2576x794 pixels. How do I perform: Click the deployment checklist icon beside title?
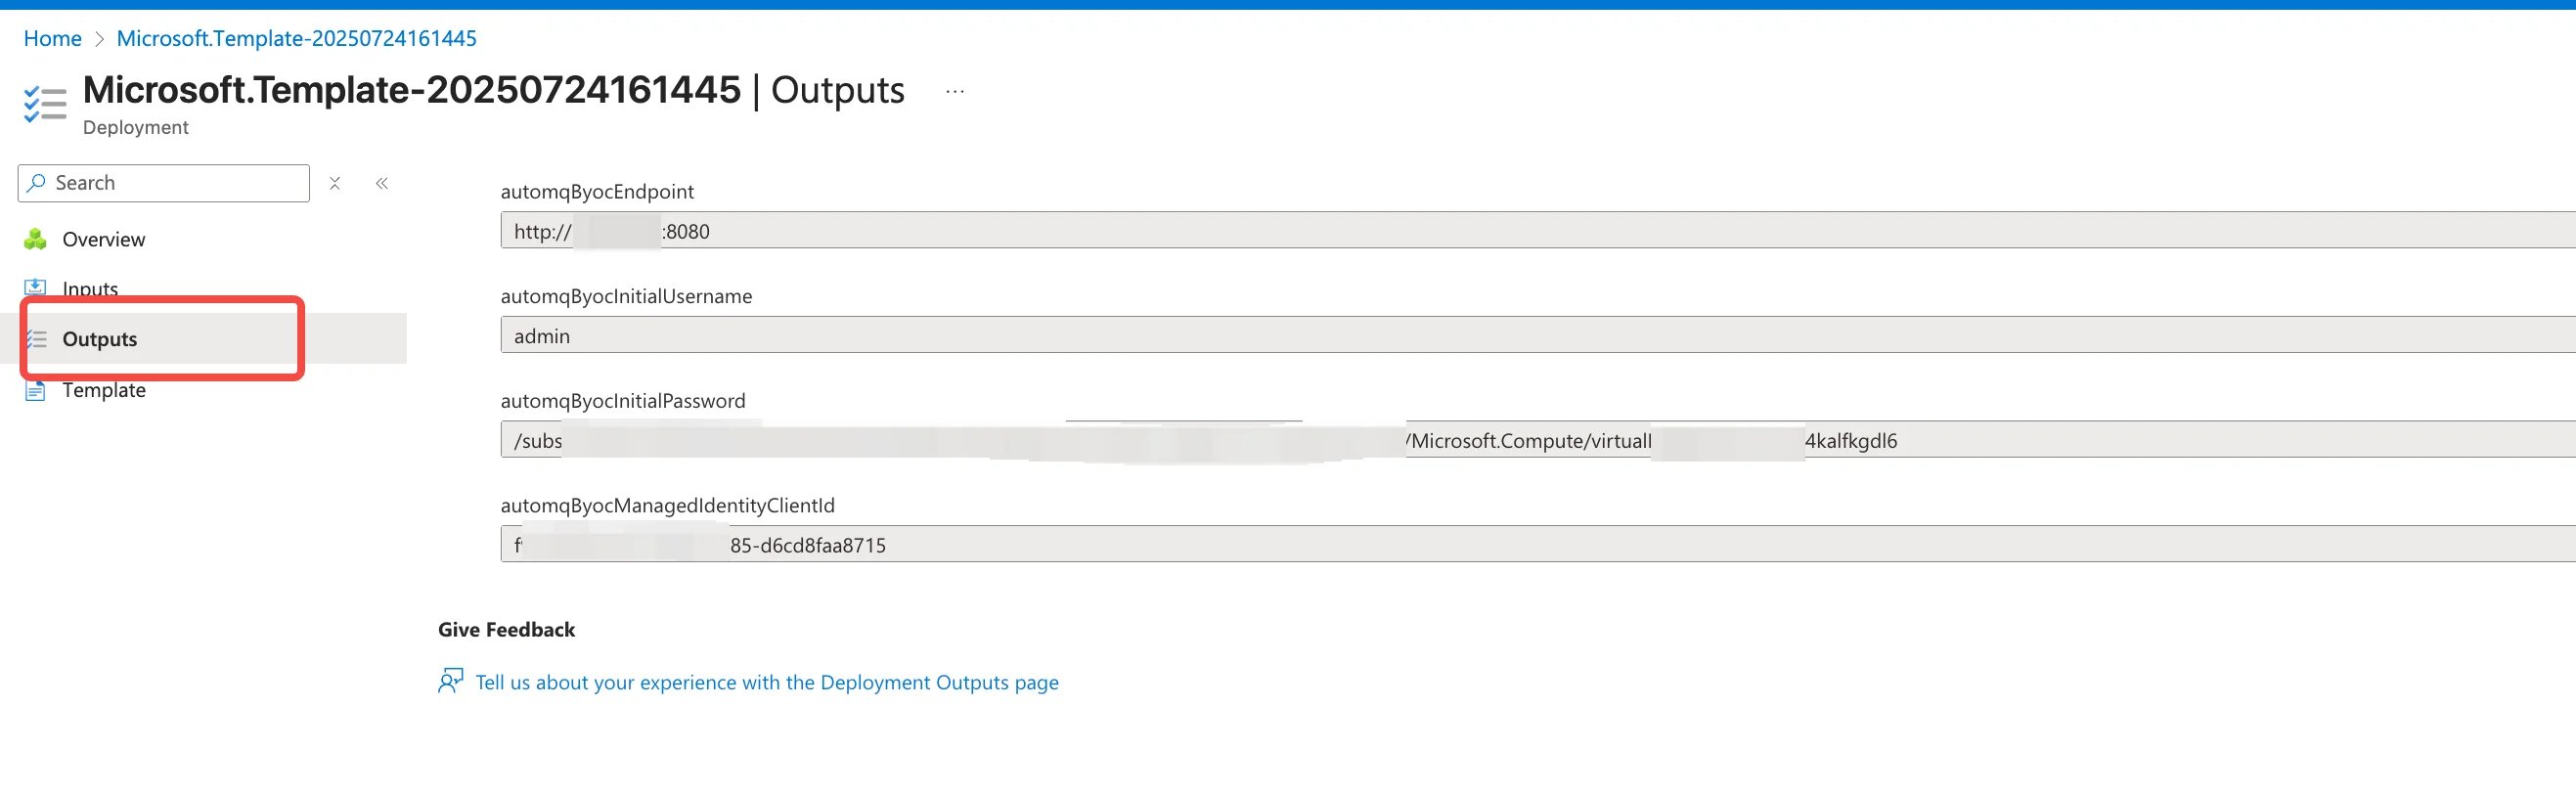click(x=45, y=104)
